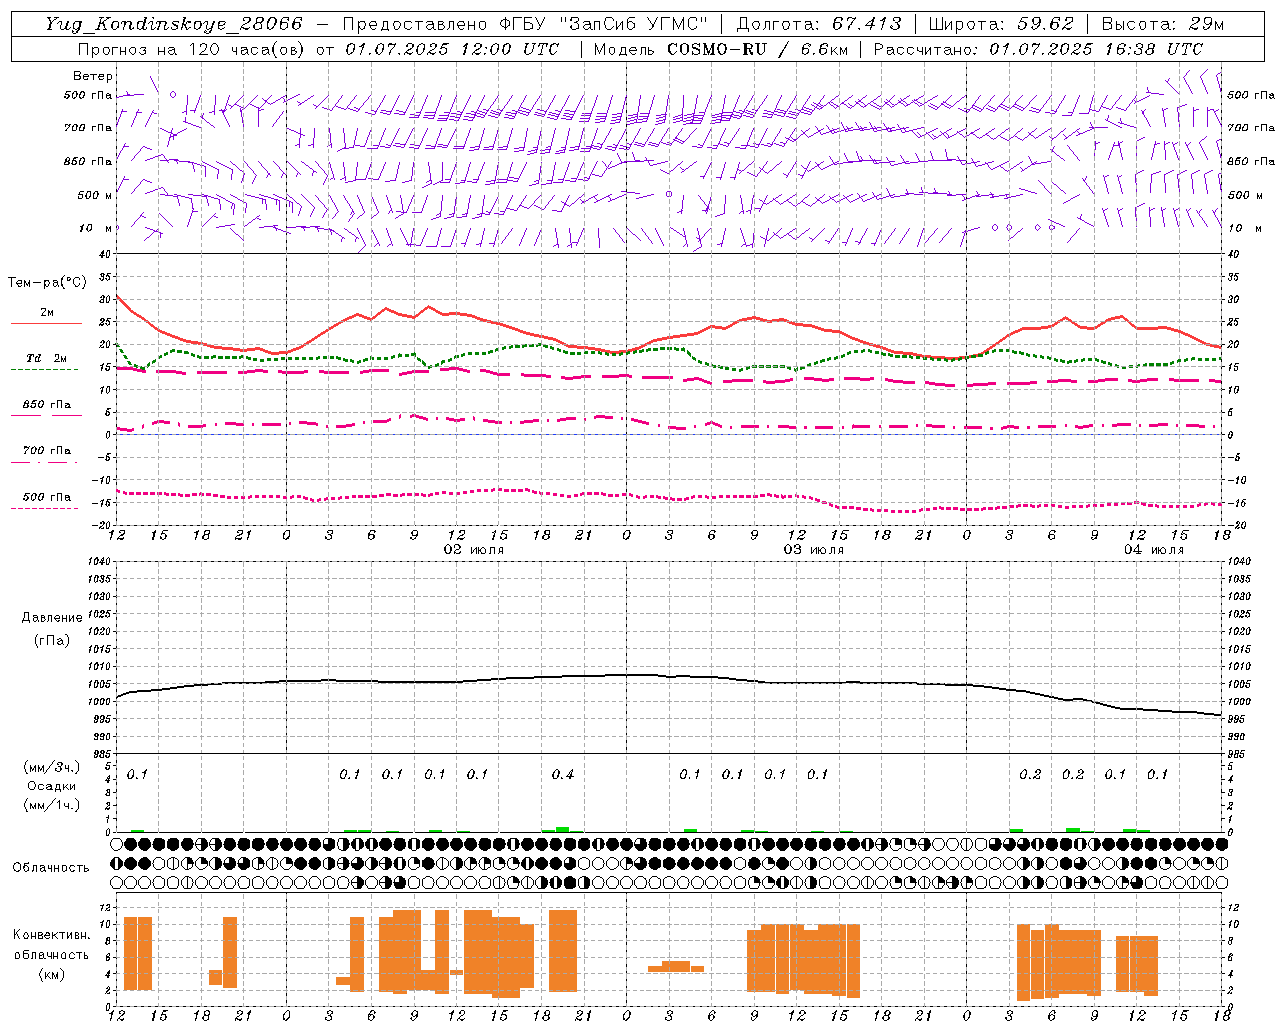
Task: Click the 700 гПа temperature legend entry
Action: click(x=46, y=451)
